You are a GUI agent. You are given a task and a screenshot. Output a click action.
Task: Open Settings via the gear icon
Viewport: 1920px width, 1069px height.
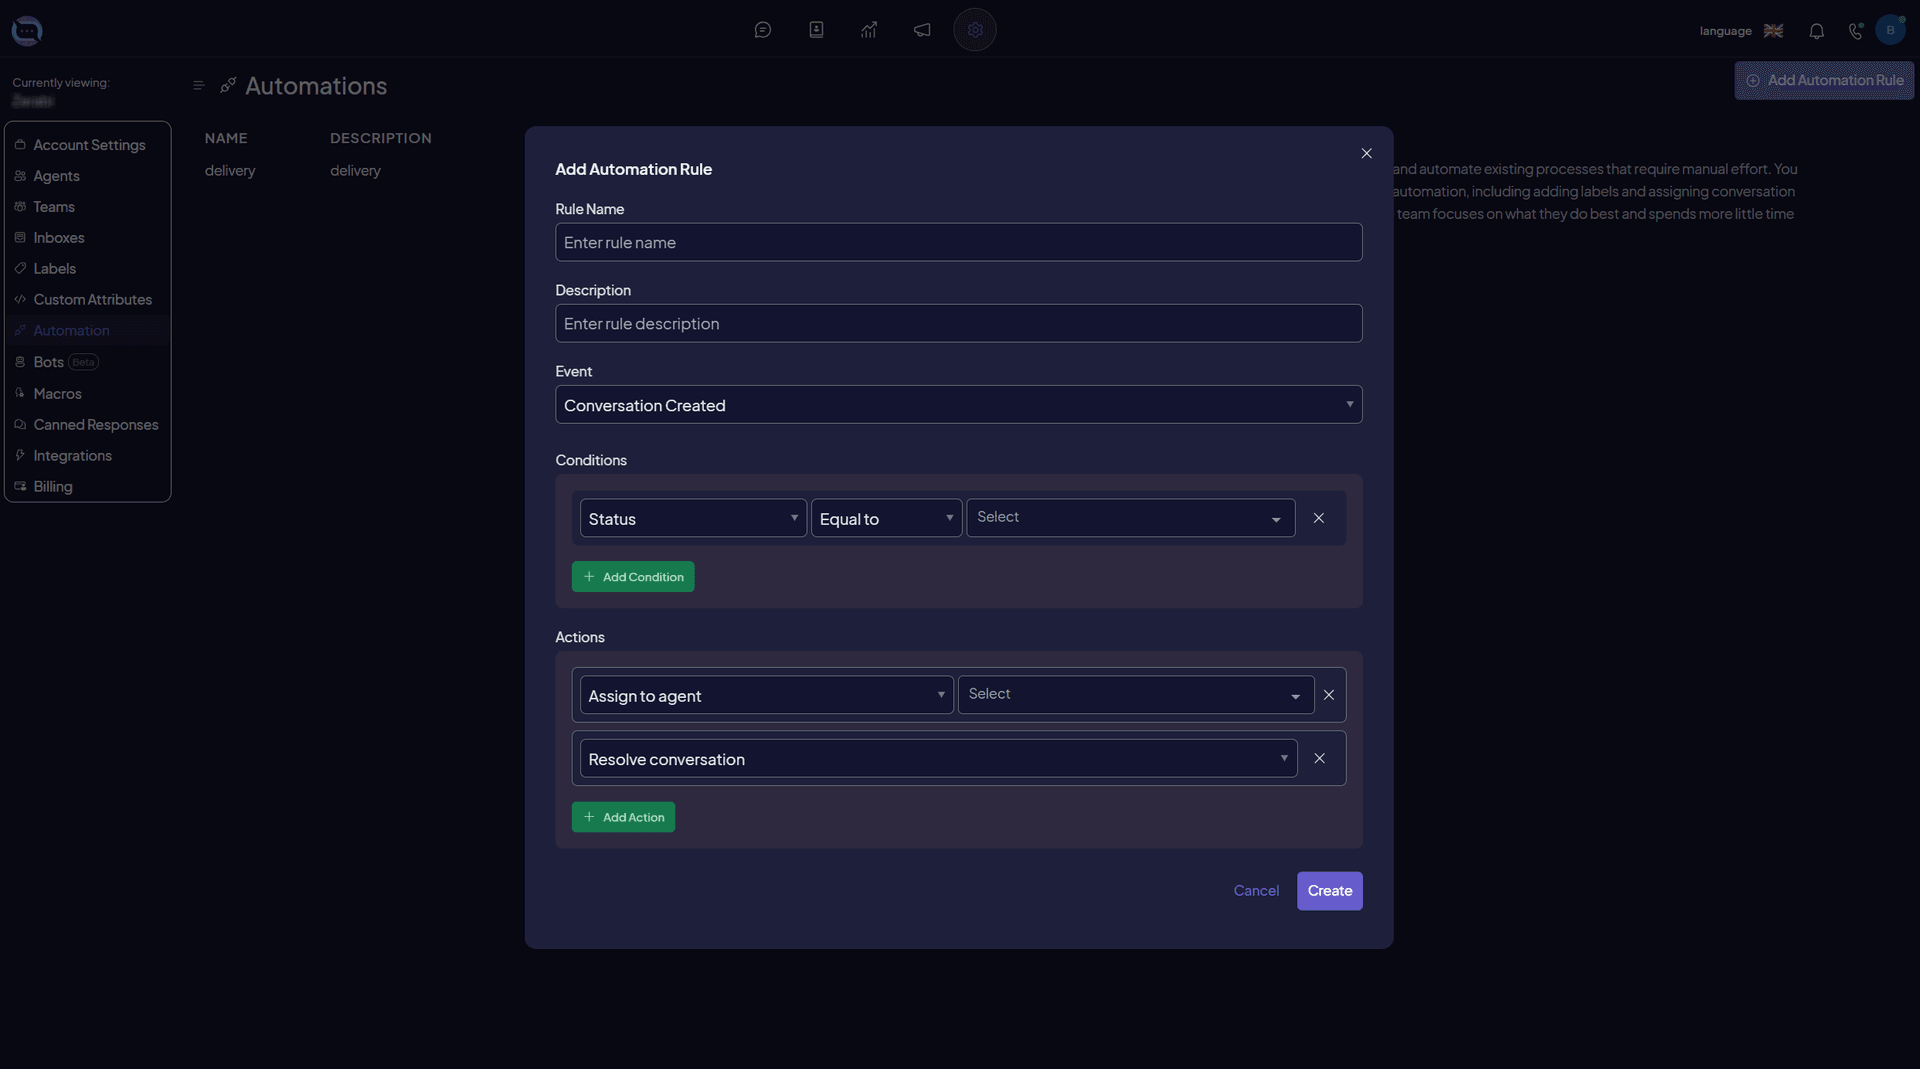tap(975, 30)
